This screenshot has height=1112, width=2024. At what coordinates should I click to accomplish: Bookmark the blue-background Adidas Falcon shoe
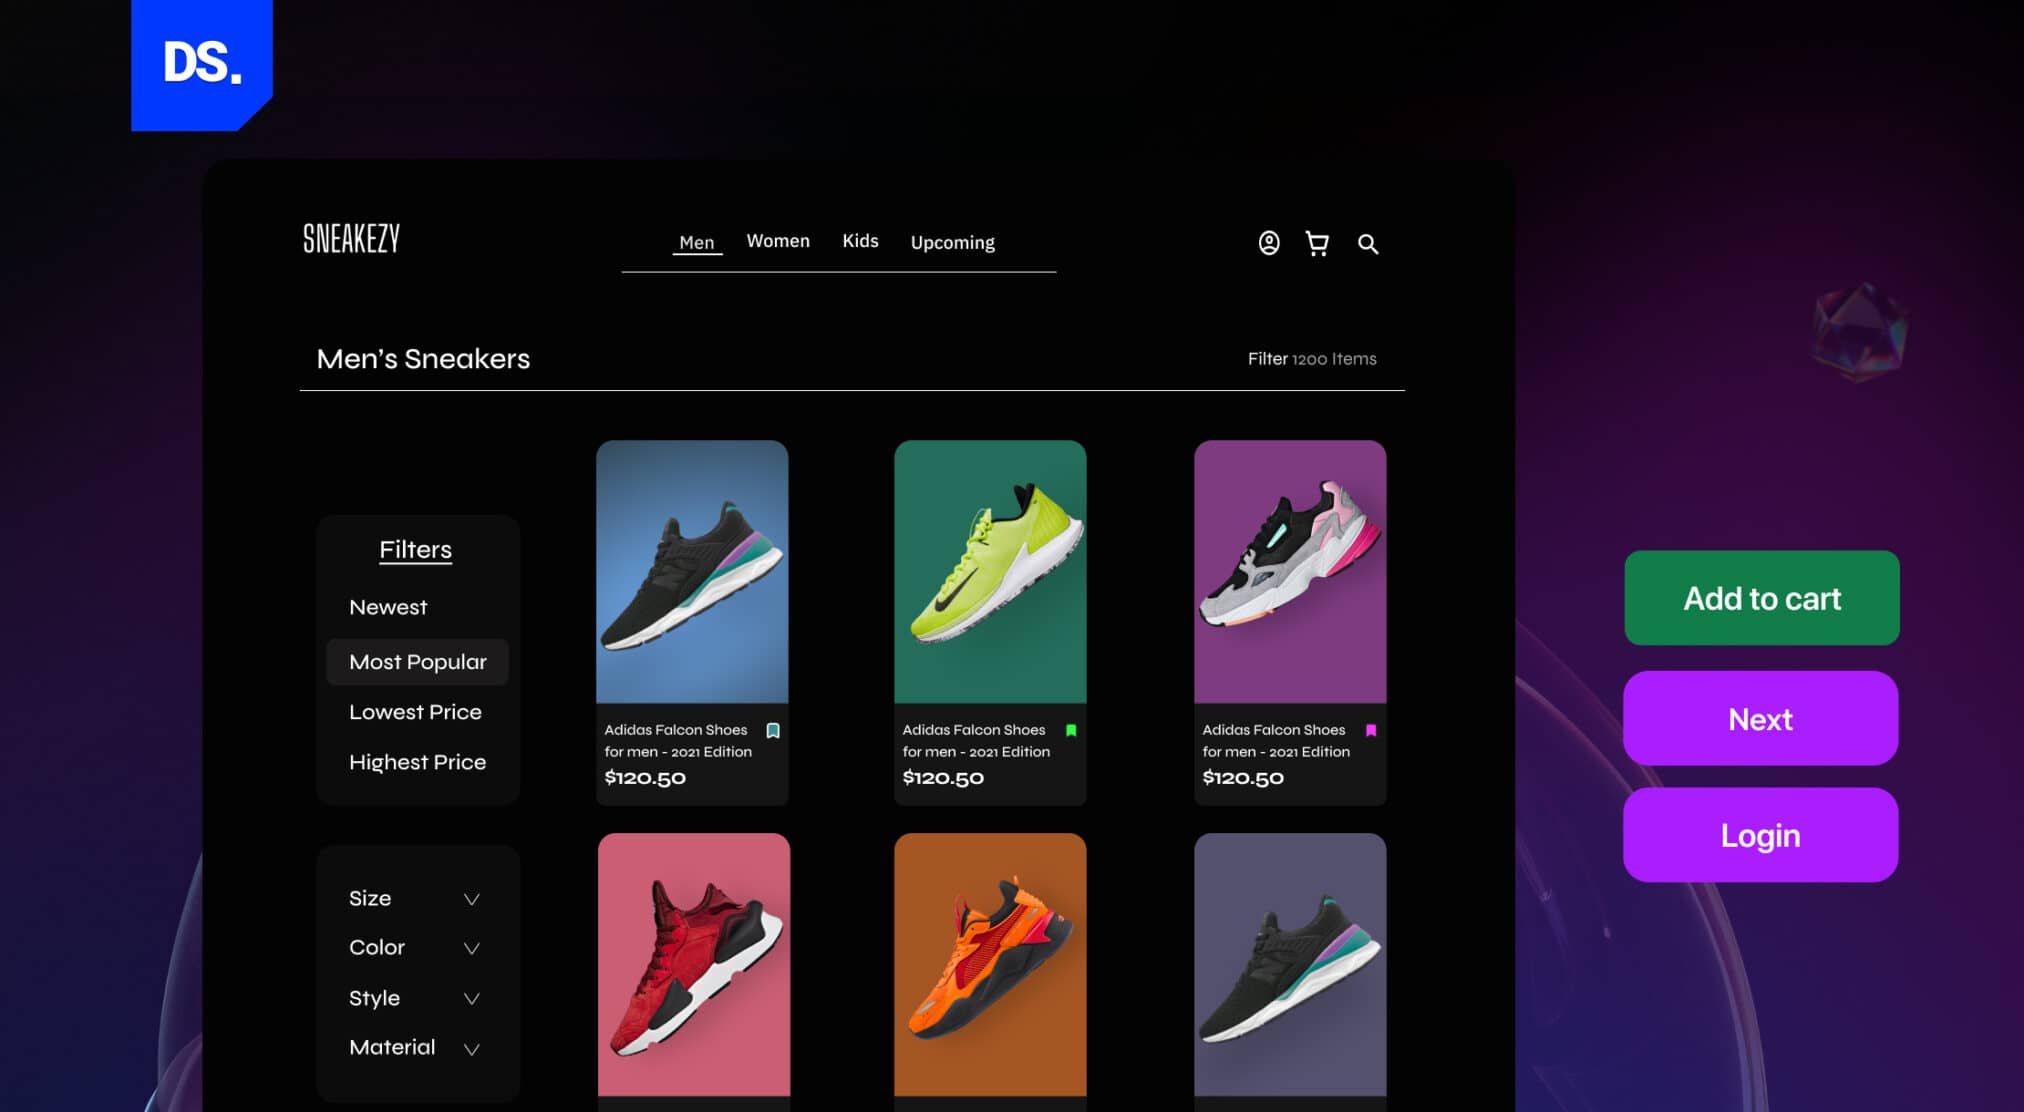coord(773,730)
